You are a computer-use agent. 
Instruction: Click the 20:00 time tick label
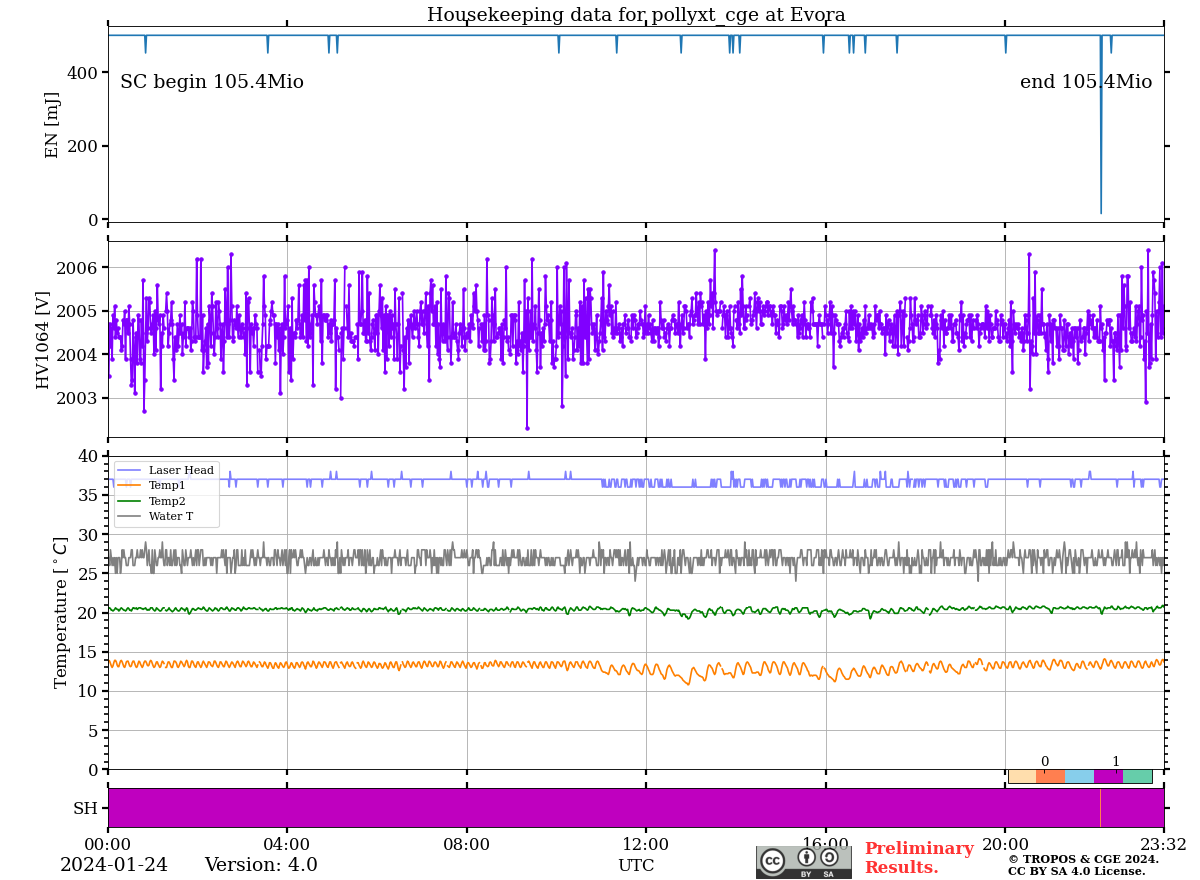pyautogui.click(x=1005, y=844)
